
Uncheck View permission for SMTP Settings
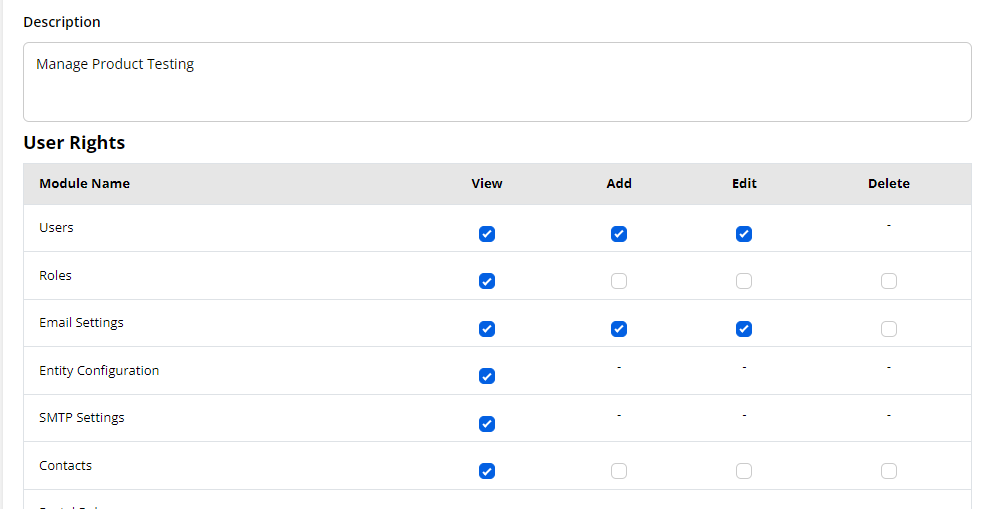pyautogui.click(x=487, y=424)
